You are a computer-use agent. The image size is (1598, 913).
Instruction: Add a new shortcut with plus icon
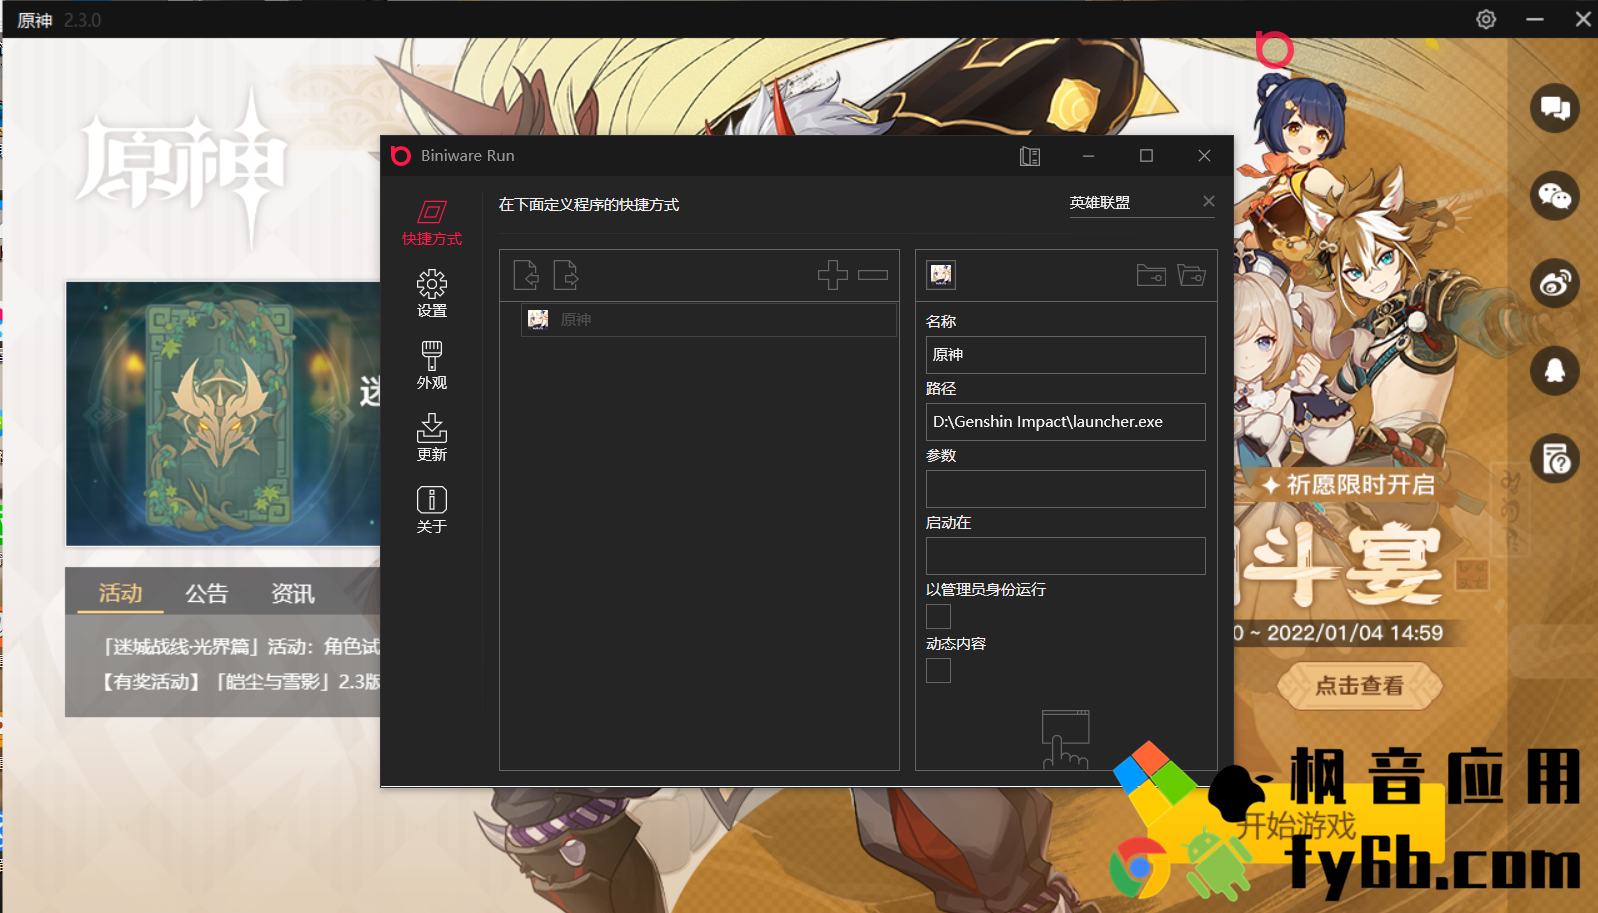pyautogui.click(x=833, y=275)
